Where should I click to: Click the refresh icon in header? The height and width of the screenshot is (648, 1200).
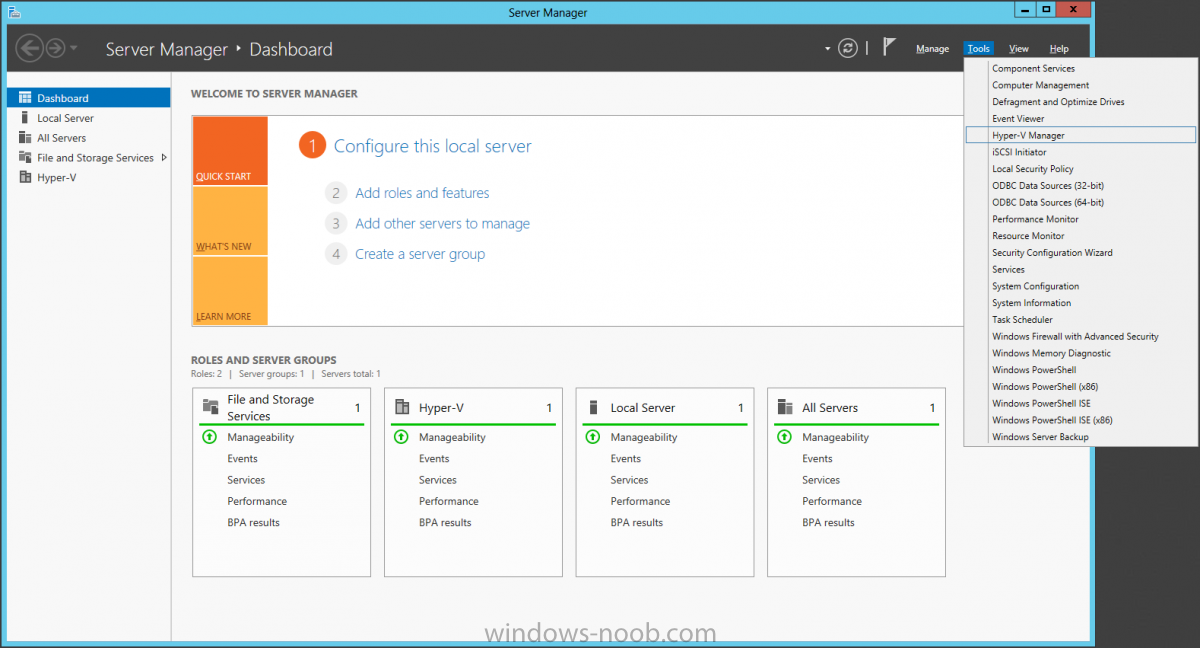pos(848,48)
